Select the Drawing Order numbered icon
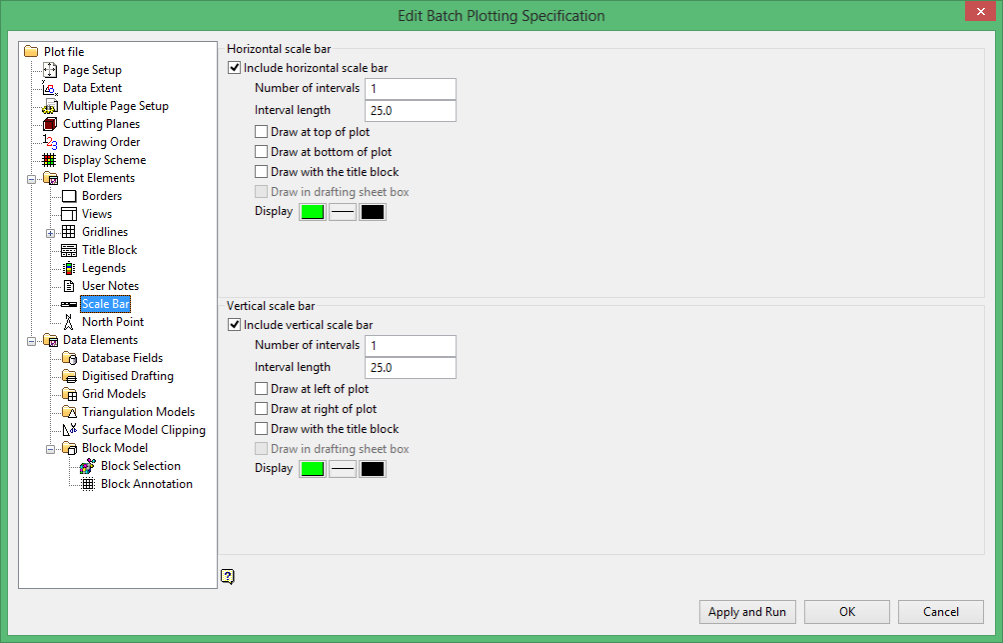Image resolution: width=1003 pixels, height=643 pixels. point(50,142)
